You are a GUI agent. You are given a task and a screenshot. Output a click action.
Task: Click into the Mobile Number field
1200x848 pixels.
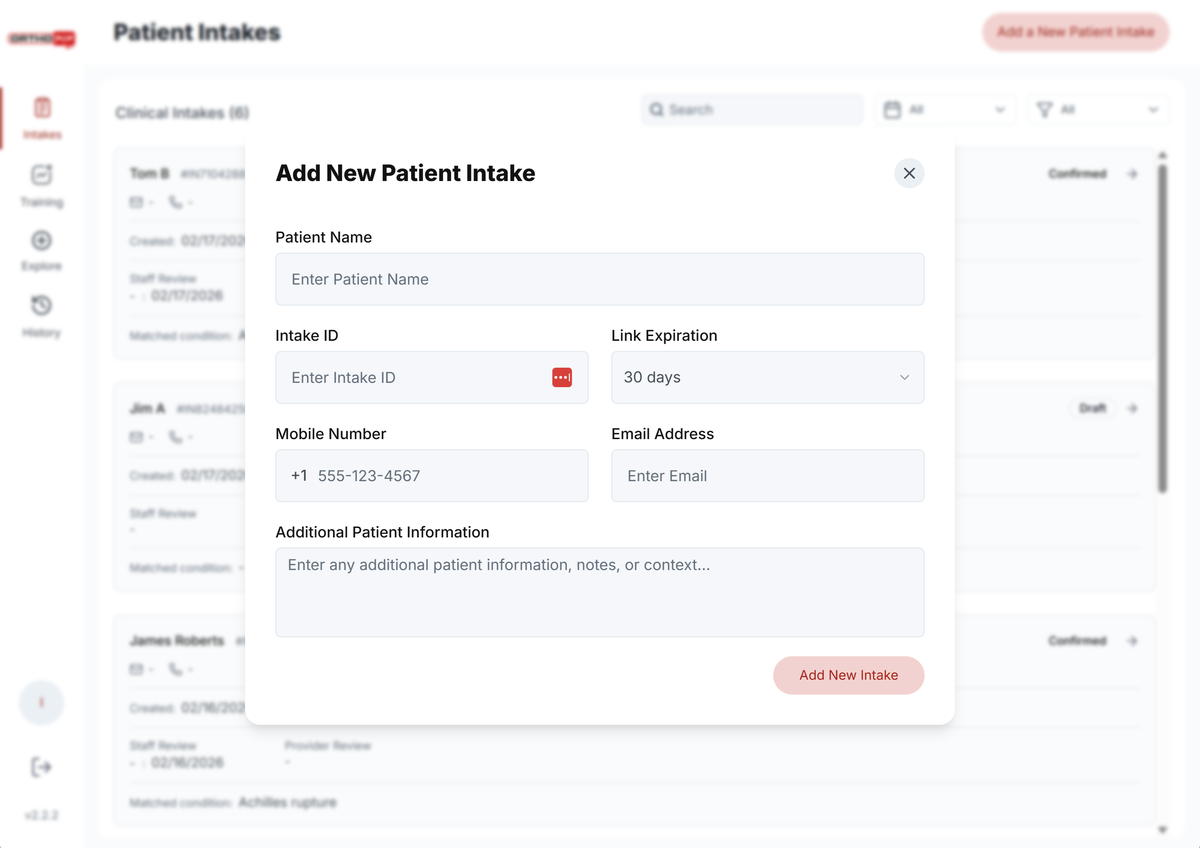(445, 476)
